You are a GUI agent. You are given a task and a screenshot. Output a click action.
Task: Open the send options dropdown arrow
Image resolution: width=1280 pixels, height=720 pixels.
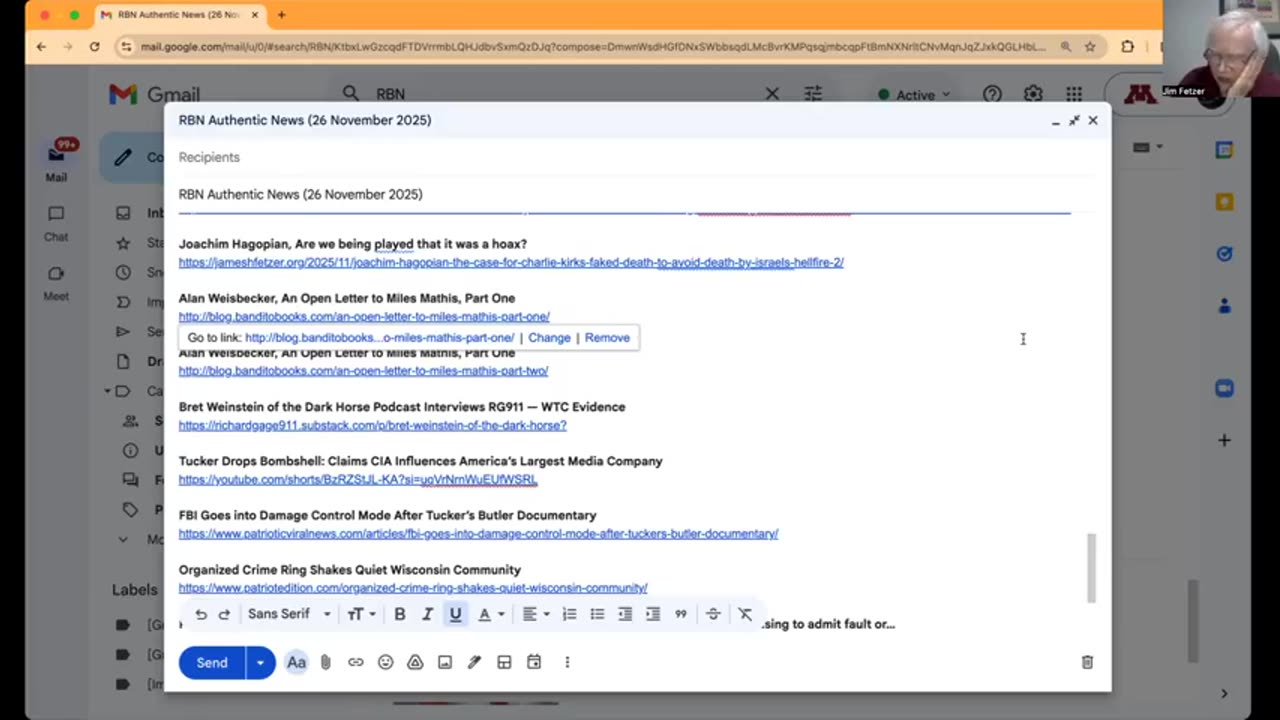click(260, 662)
